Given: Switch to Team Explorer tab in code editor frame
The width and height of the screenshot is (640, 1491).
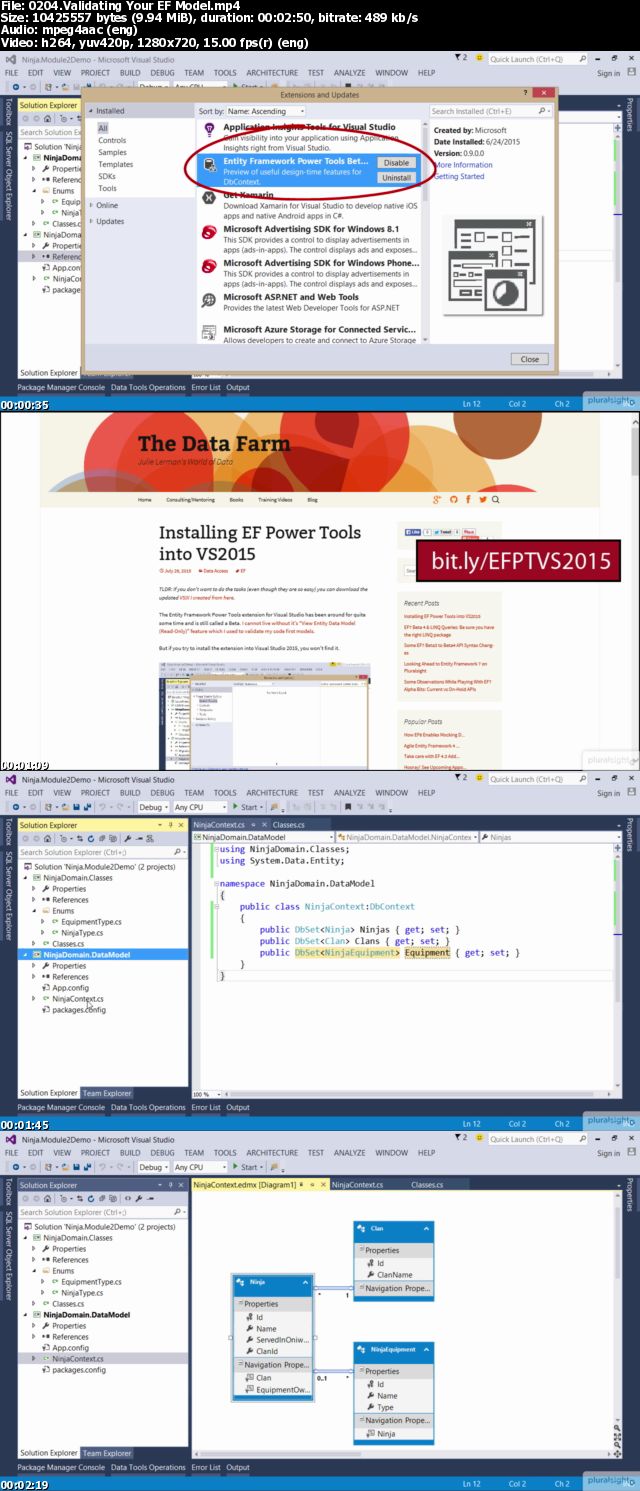Looking at the screenshot, I should coord(107,1093).
